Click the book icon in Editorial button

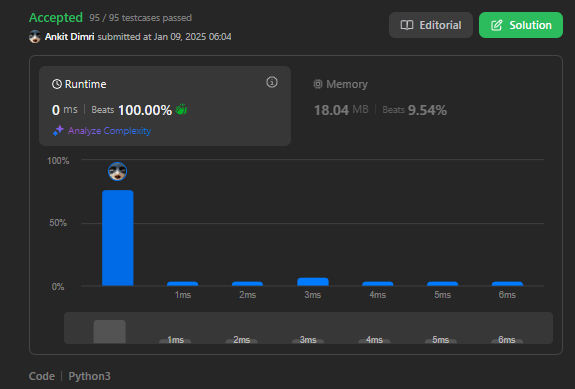pyautogui.click(x=407, y=25)
